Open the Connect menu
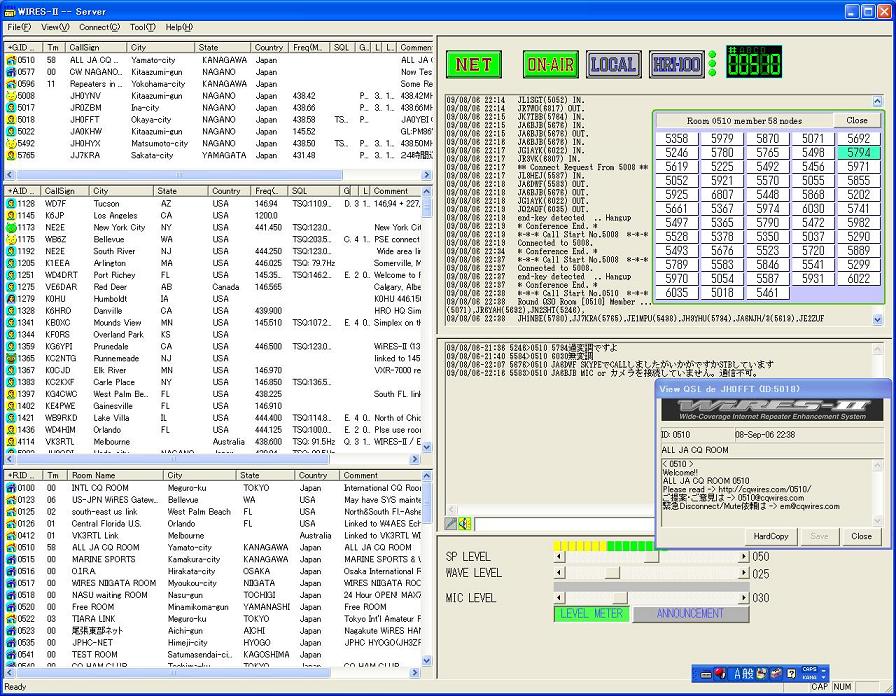This screenshot has width=896, height=696. tap(99, 27)
